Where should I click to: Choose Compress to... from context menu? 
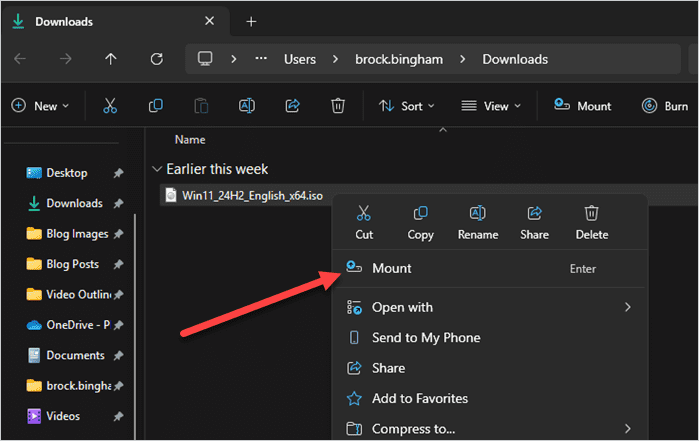[489, 429]
